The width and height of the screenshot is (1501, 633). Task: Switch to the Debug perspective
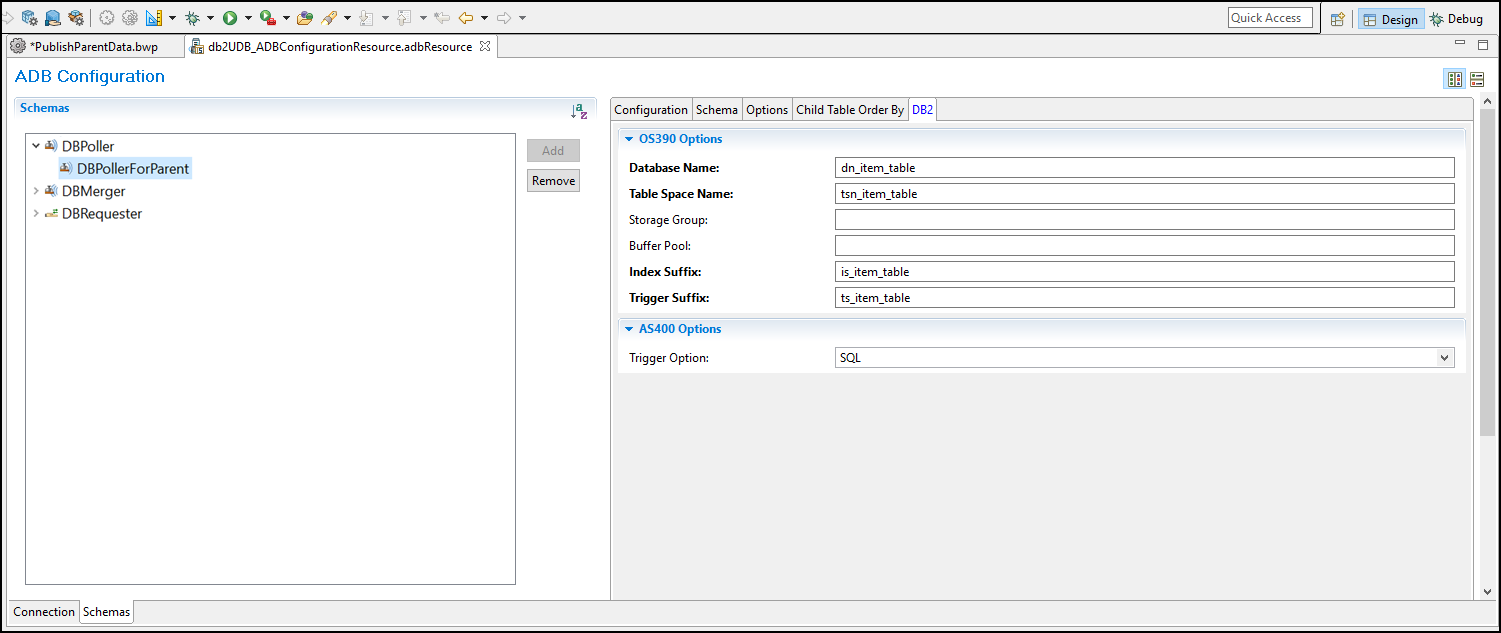[x=1456, y=19]
